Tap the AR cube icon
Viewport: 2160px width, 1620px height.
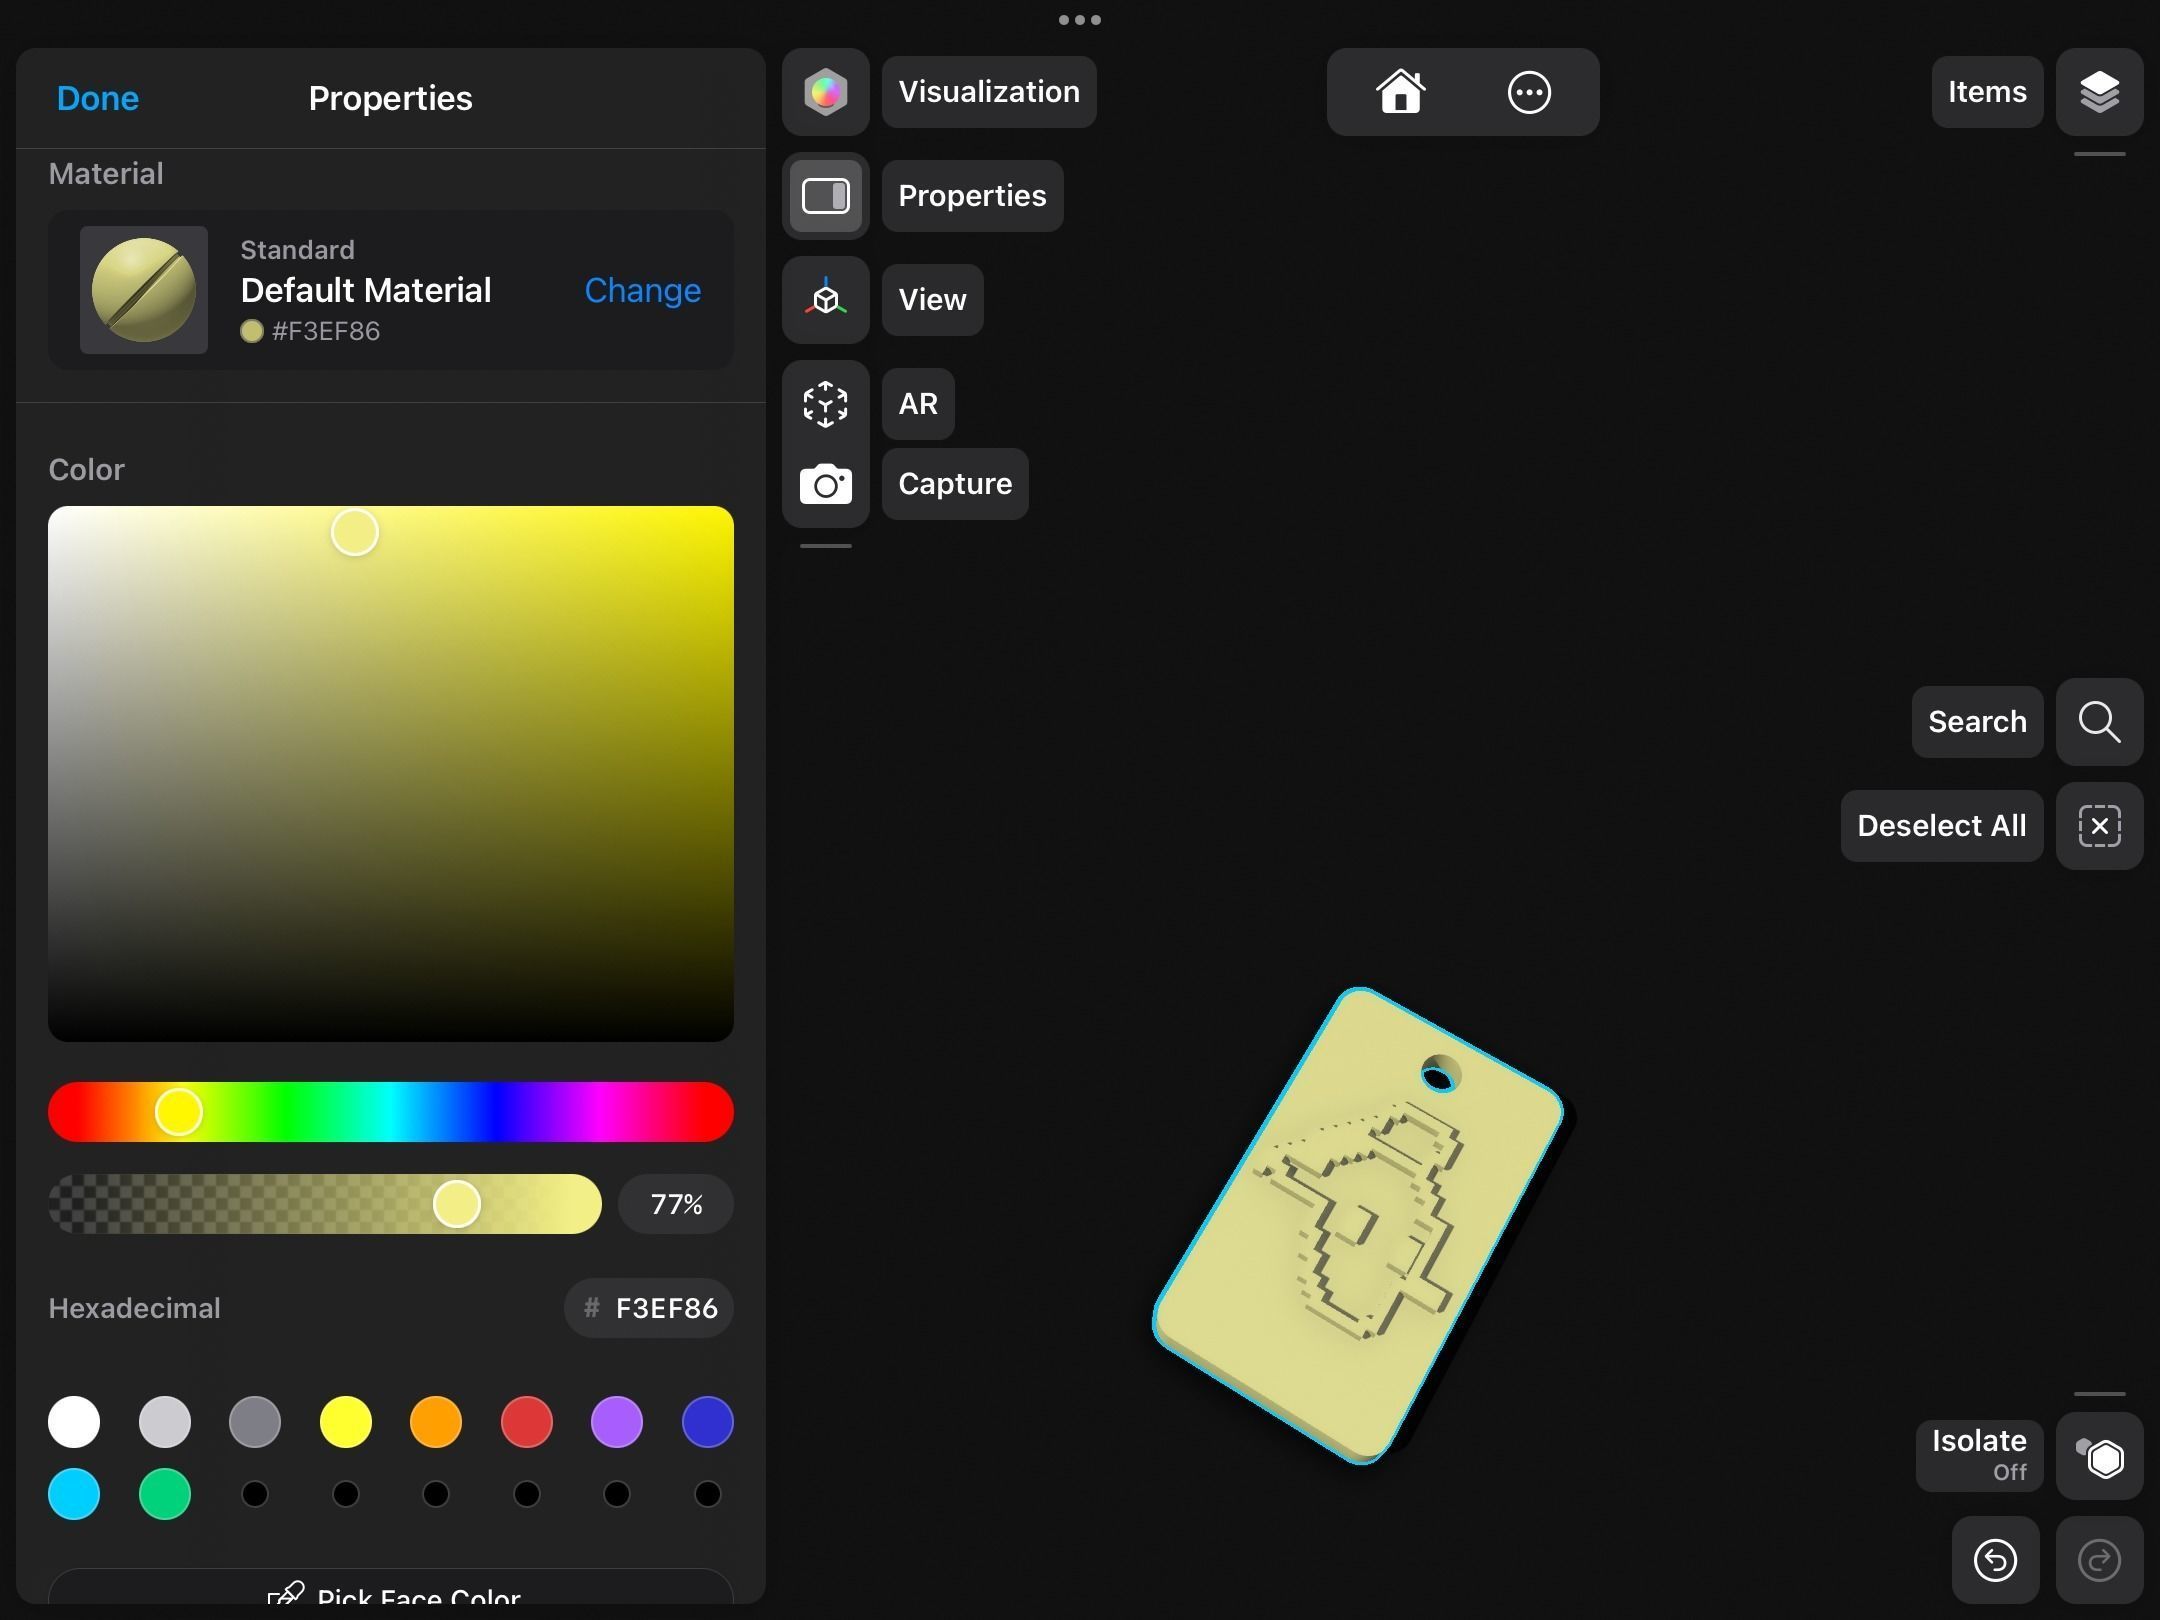825,404
